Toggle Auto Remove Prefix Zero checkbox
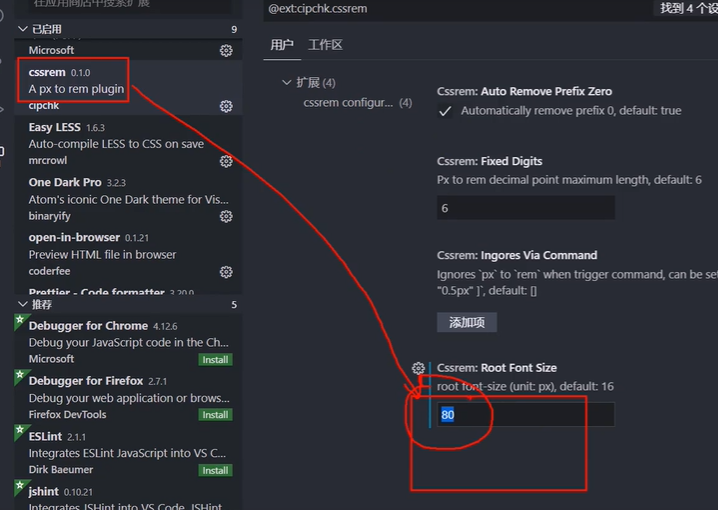This screenshot has height=510, width=718. pyautogui.click(x=445, y=111)
